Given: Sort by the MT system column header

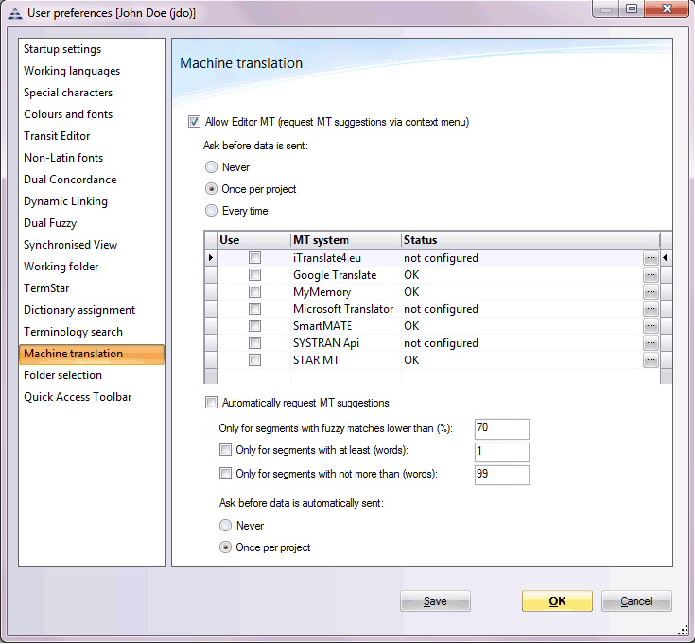Looking at the screenshot, I should coord(346,240).
